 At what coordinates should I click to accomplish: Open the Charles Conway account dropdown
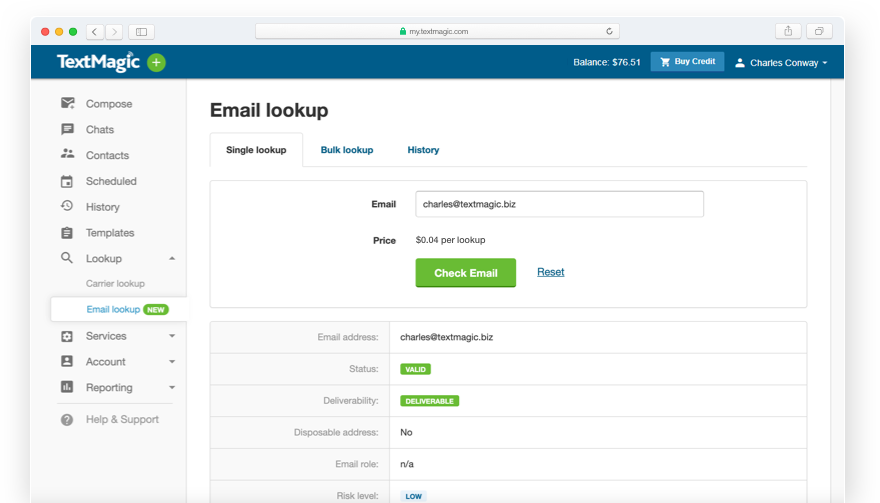(x=781, y=62)
